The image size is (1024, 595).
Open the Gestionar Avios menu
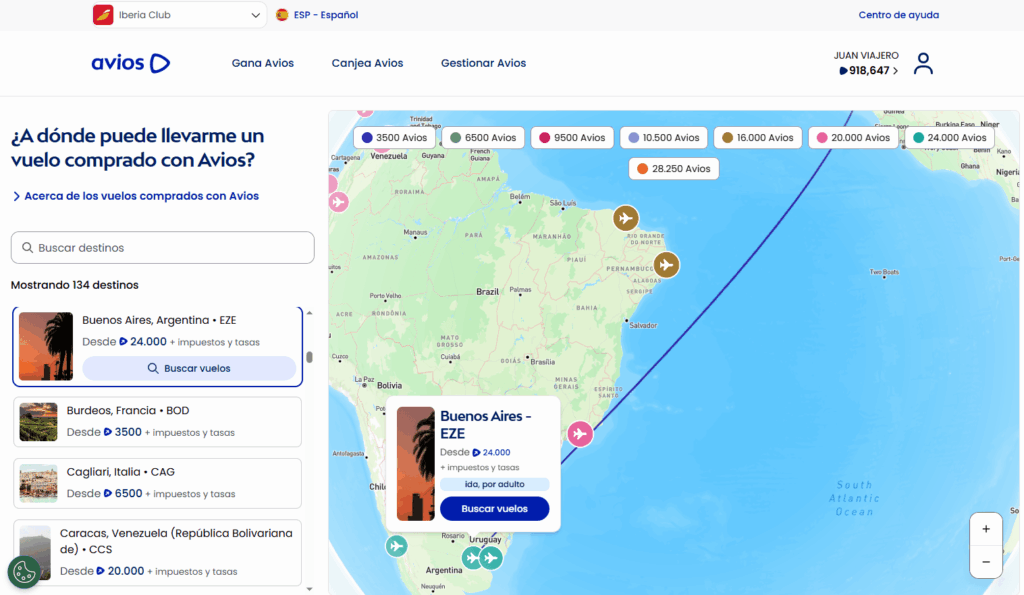point(483,63)
